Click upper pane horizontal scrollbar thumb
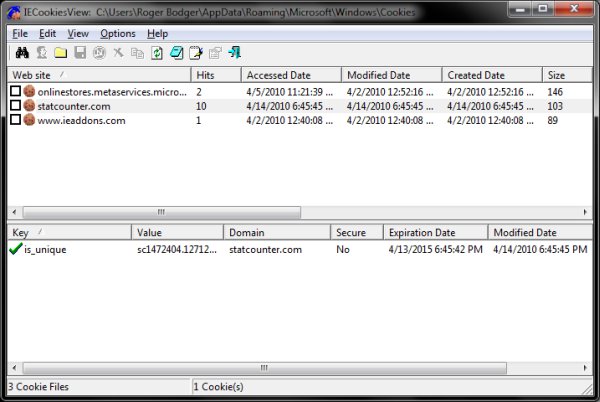 (x=161, y=212)
